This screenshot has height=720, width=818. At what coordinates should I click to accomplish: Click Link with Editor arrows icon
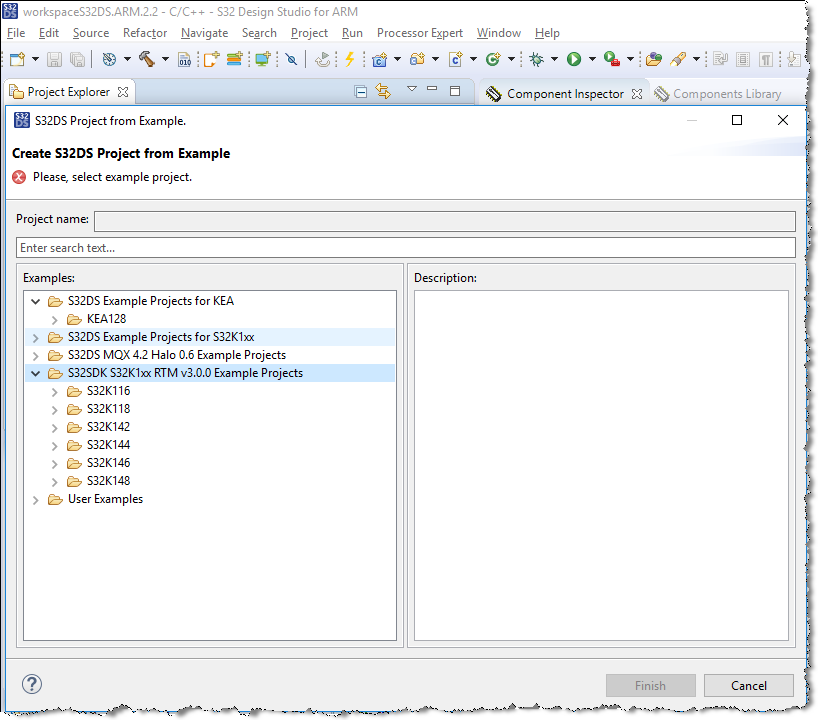click(383, 92)
